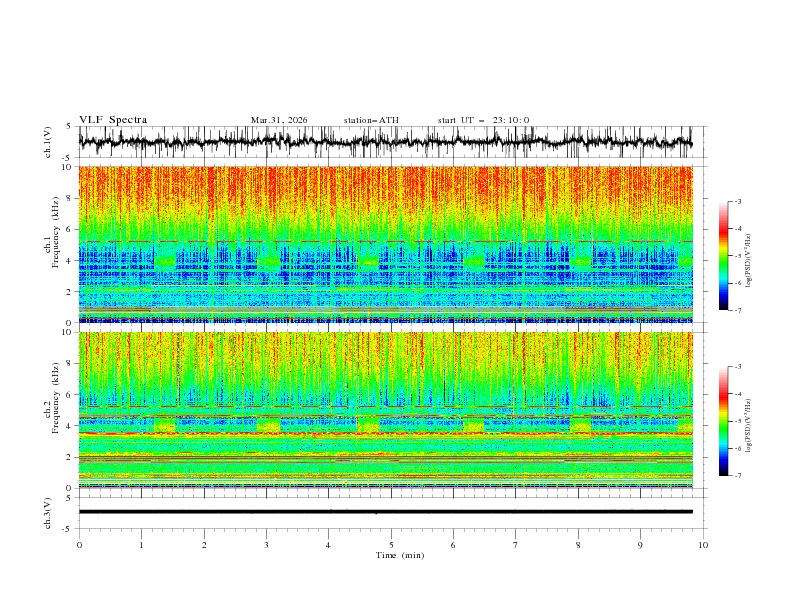
Task: Click the ch.3 flat black trace
Action: point(385,512)
